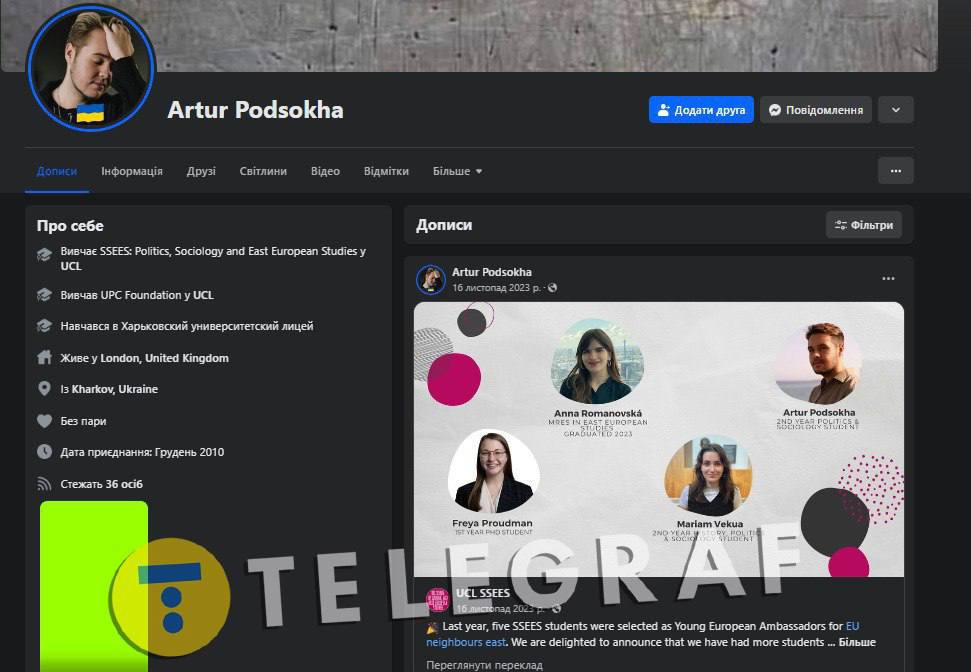Click the UCL SSEES page avatar icon
The image size is (971, 672).
pos(437,600)
